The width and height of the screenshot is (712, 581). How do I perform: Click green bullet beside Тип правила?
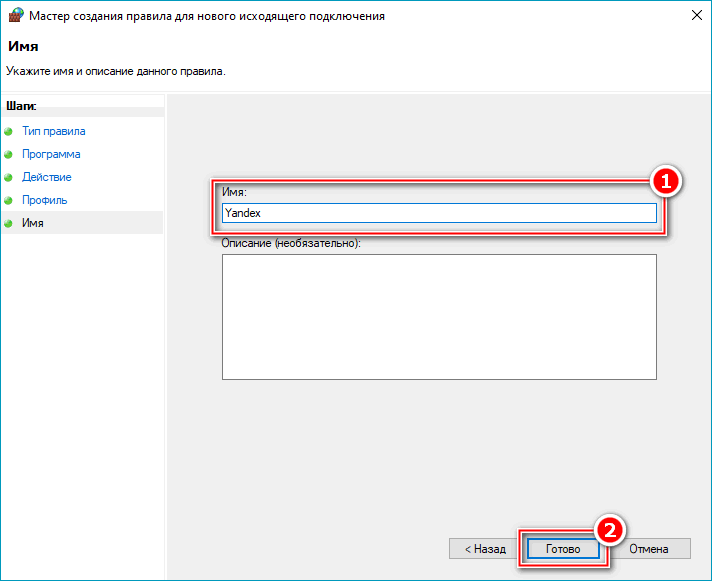[x=9, y=132]
